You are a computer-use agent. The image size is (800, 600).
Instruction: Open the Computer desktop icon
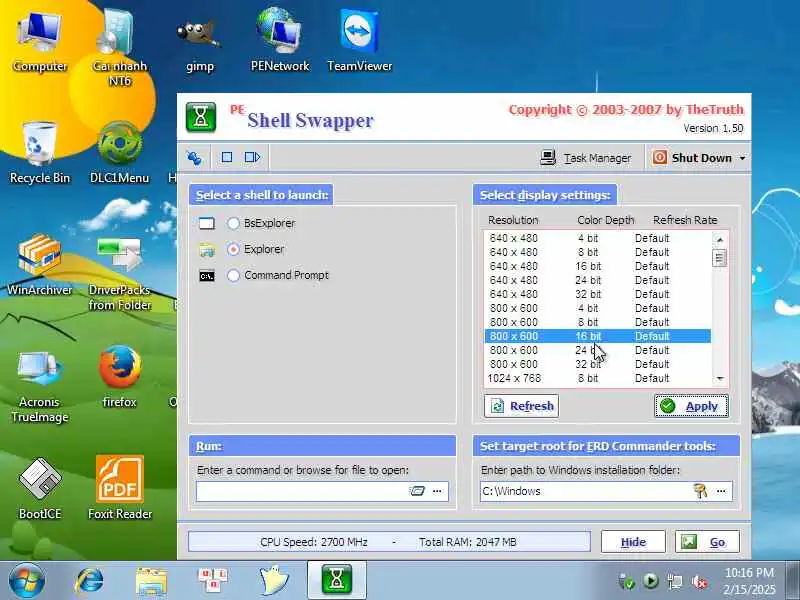click(40, 41)
